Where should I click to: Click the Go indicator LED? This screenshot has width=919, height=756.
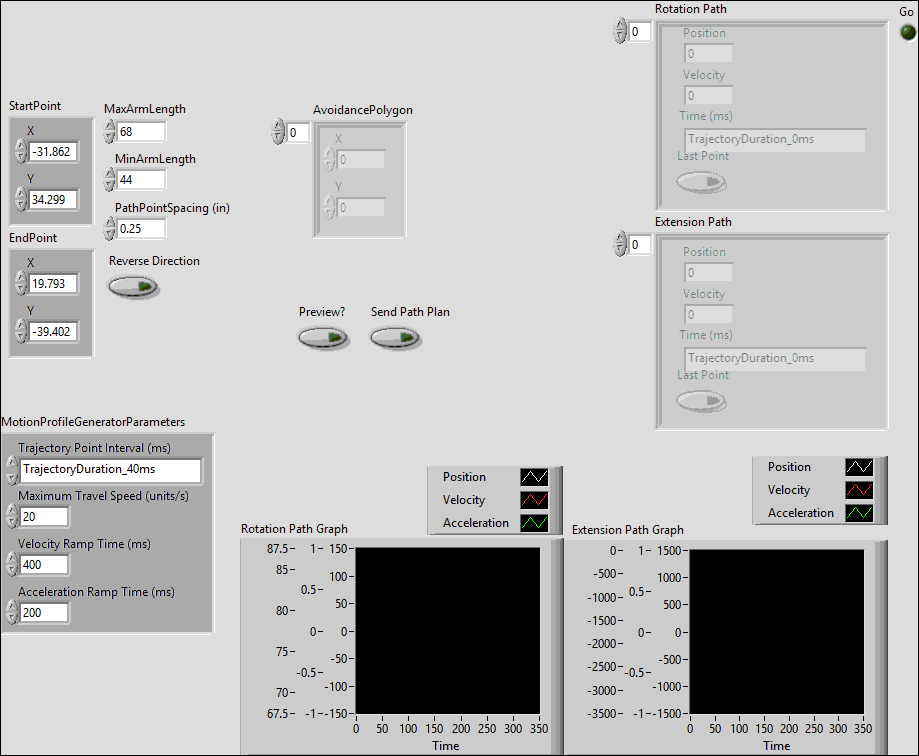(908, 32)
